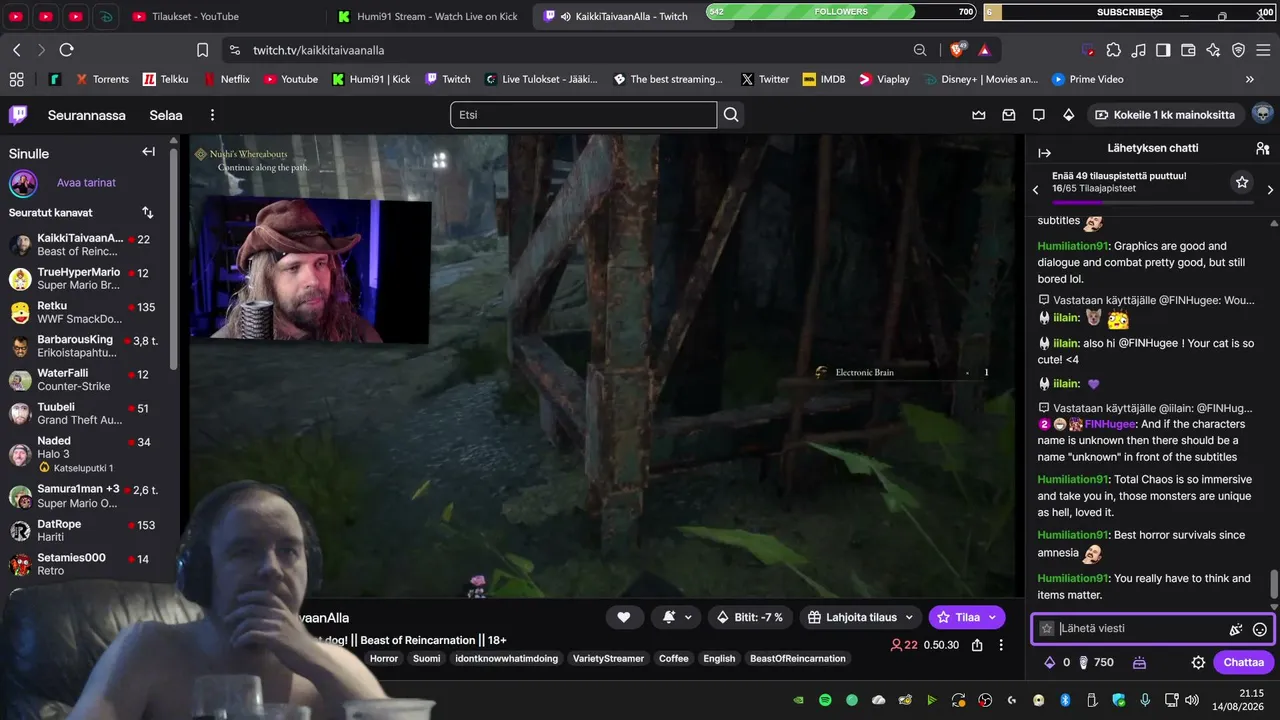The height and width of the screenshot is (720, 1280).
Task: Open the chat community users icon
Action: point(1263,148)
